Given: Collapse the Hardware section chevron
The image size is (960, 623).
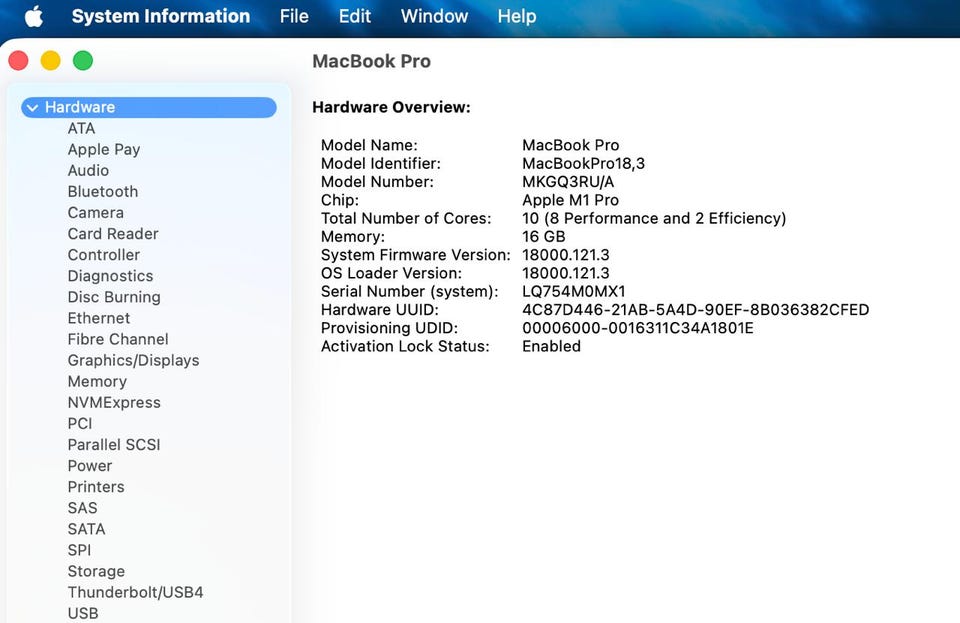Looking at the screenshot, I should (32, 108).
